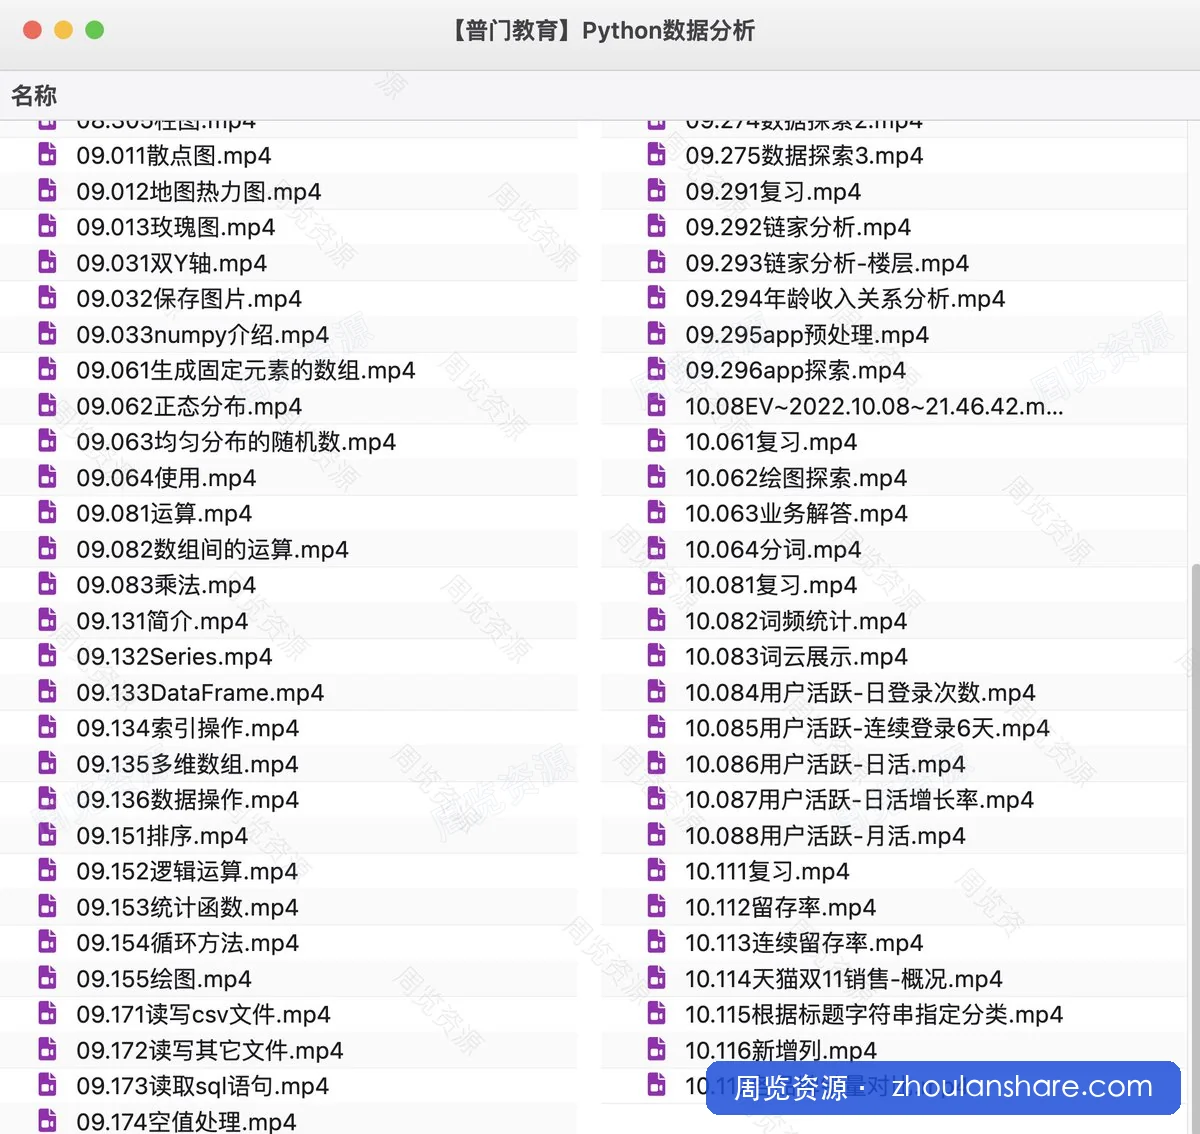This screenshot has width=1200, height=1134.
Task: Click the file icon for 10.064分词.mp4
Action: (x=657, y=549)
